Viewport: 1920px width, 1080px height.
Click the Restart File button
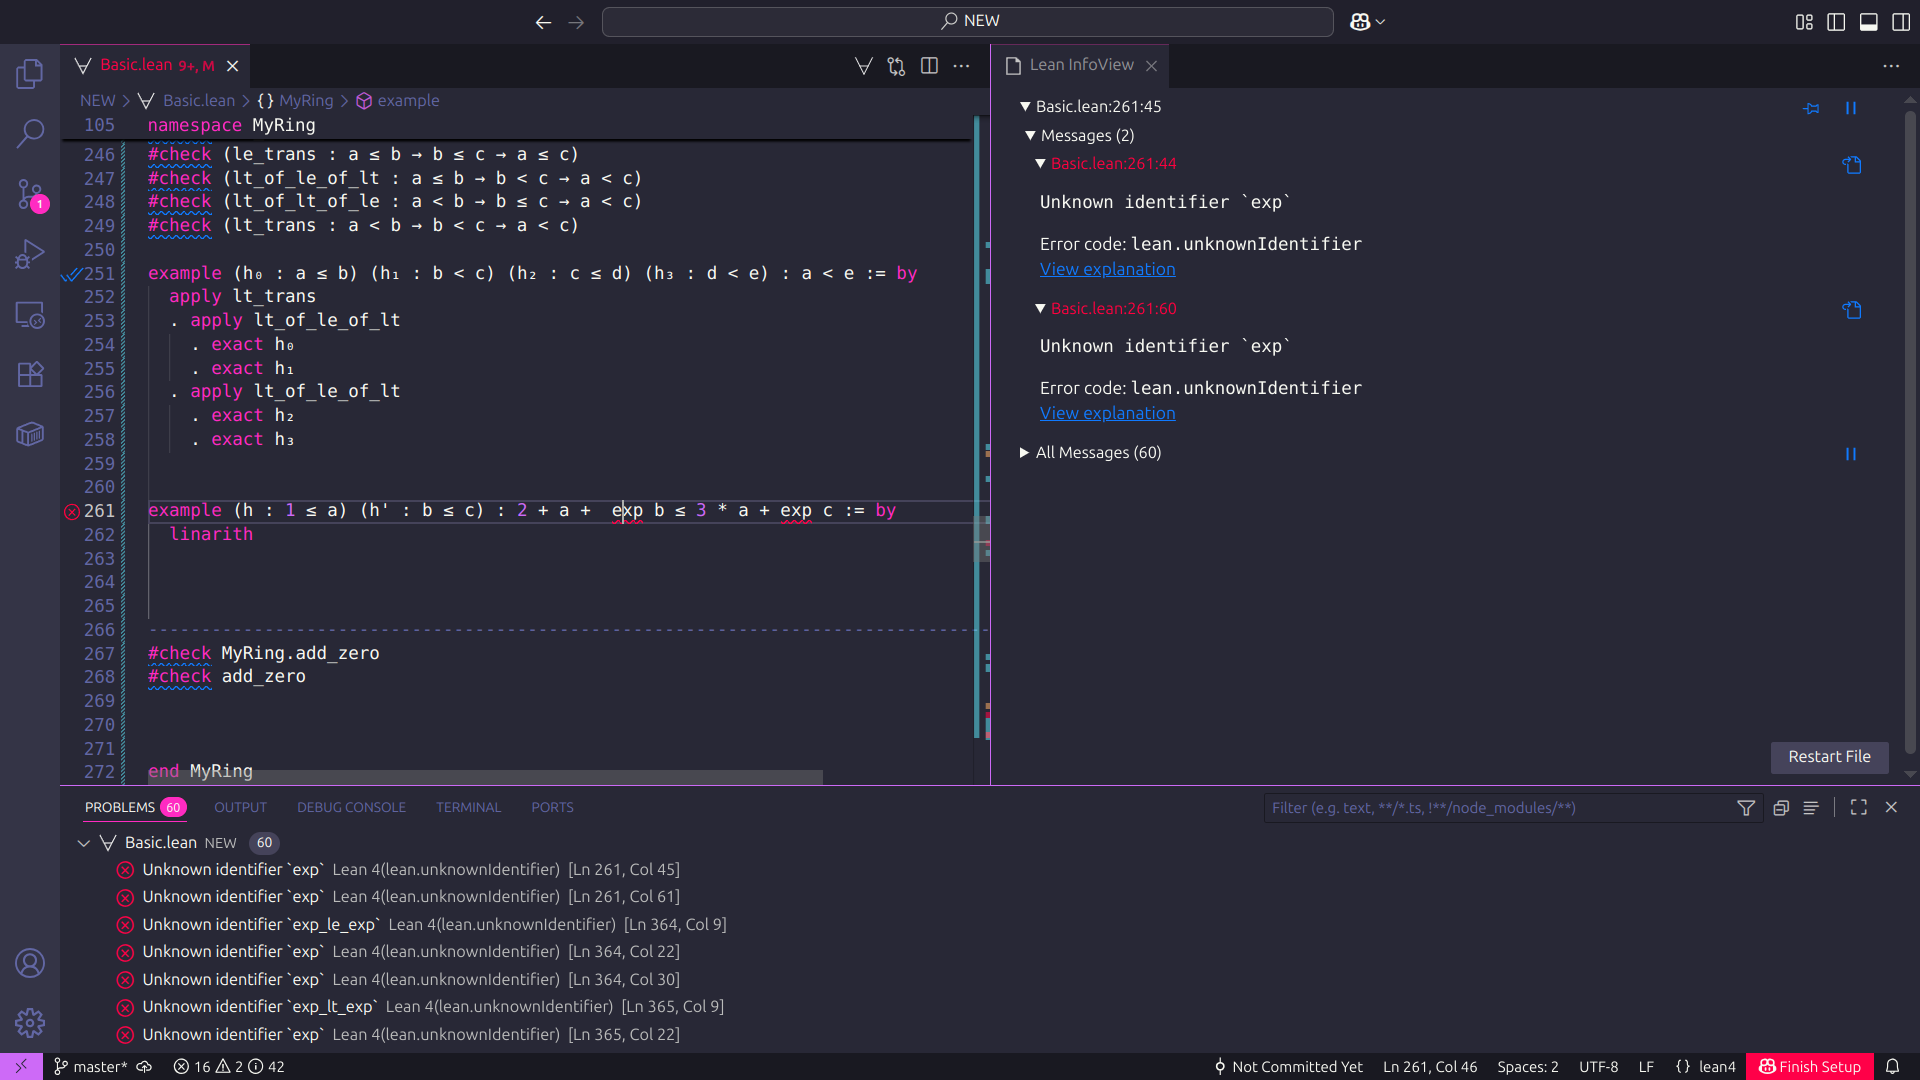(x=1828, y=757)
